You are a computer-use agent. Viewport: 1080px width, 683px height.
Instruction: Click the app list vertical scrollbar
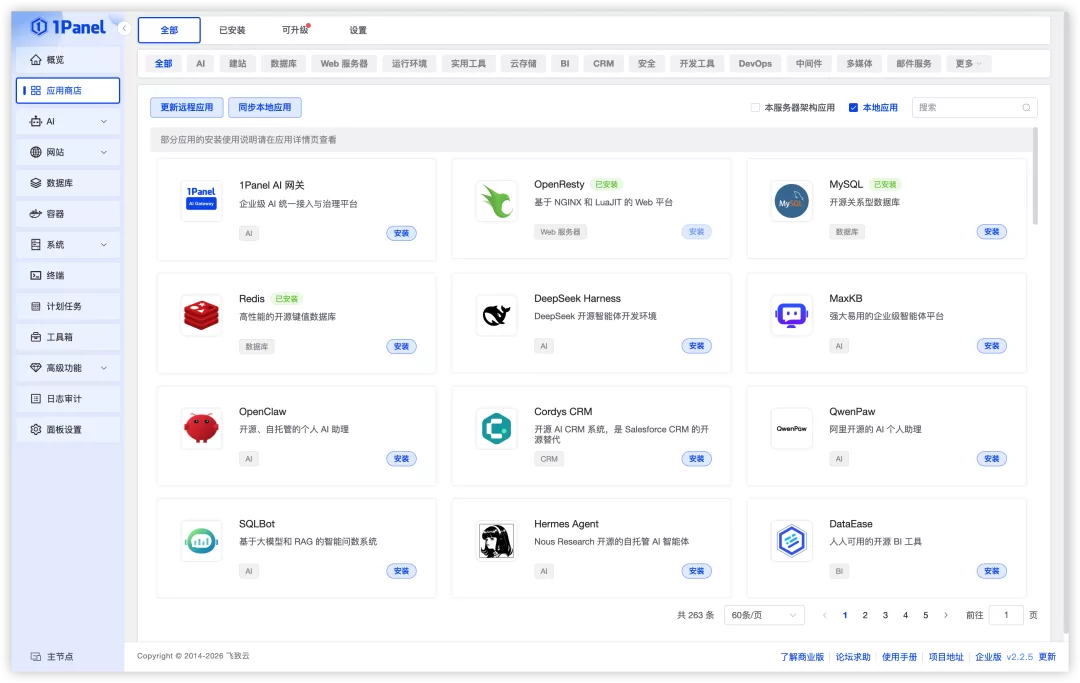[x=1035, y=176]
